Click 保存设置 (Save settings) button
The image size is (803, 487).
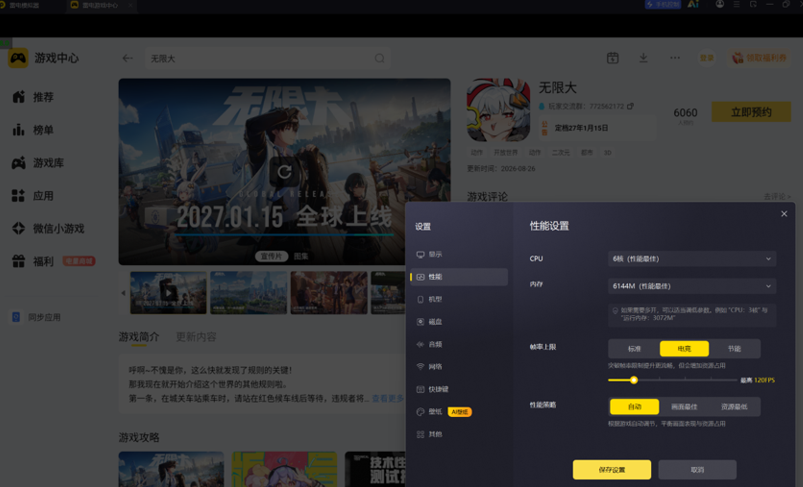pyautogui.click(x=612, y=470)
